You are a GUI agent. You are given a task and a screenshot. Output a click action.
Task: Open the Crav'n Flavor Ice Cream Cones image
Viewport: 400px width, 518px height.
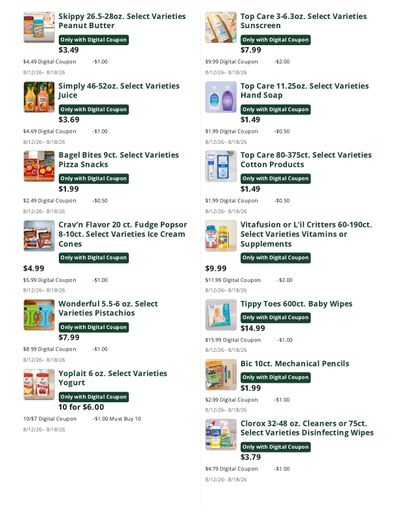point(39,236)
